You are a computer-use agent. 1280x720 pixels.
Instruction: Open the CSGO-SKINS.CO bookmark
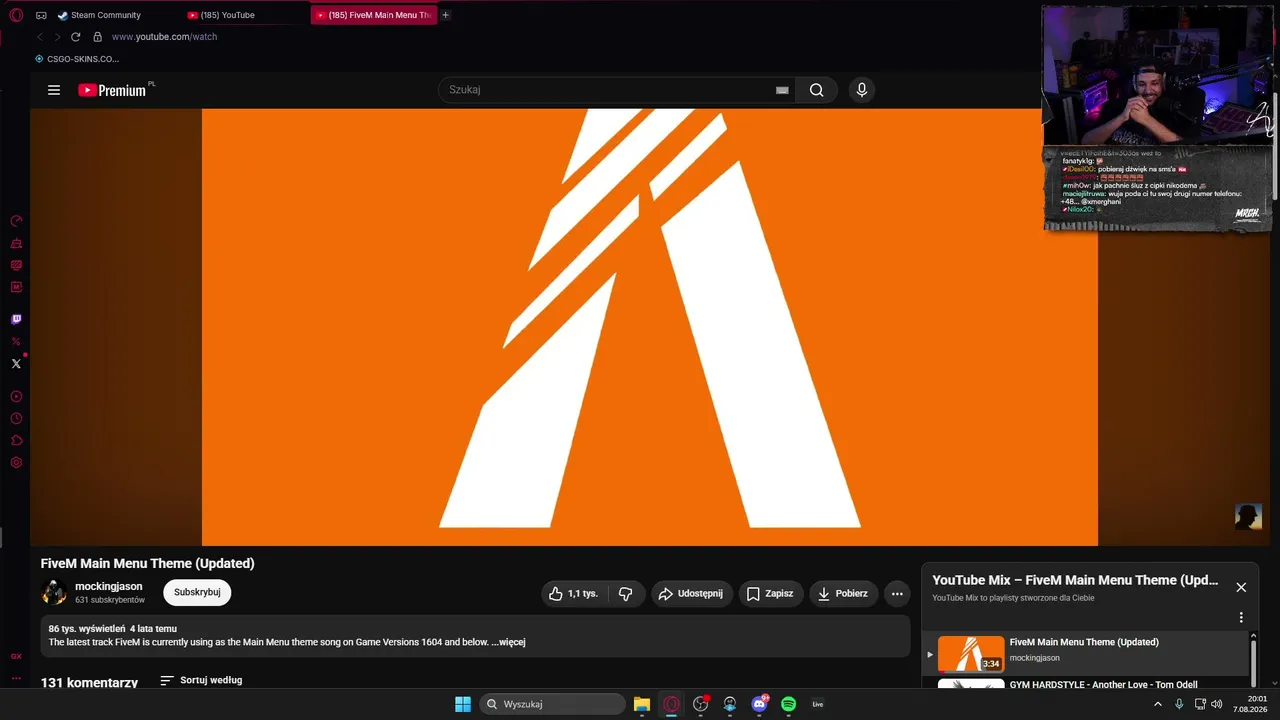point(77,59)
